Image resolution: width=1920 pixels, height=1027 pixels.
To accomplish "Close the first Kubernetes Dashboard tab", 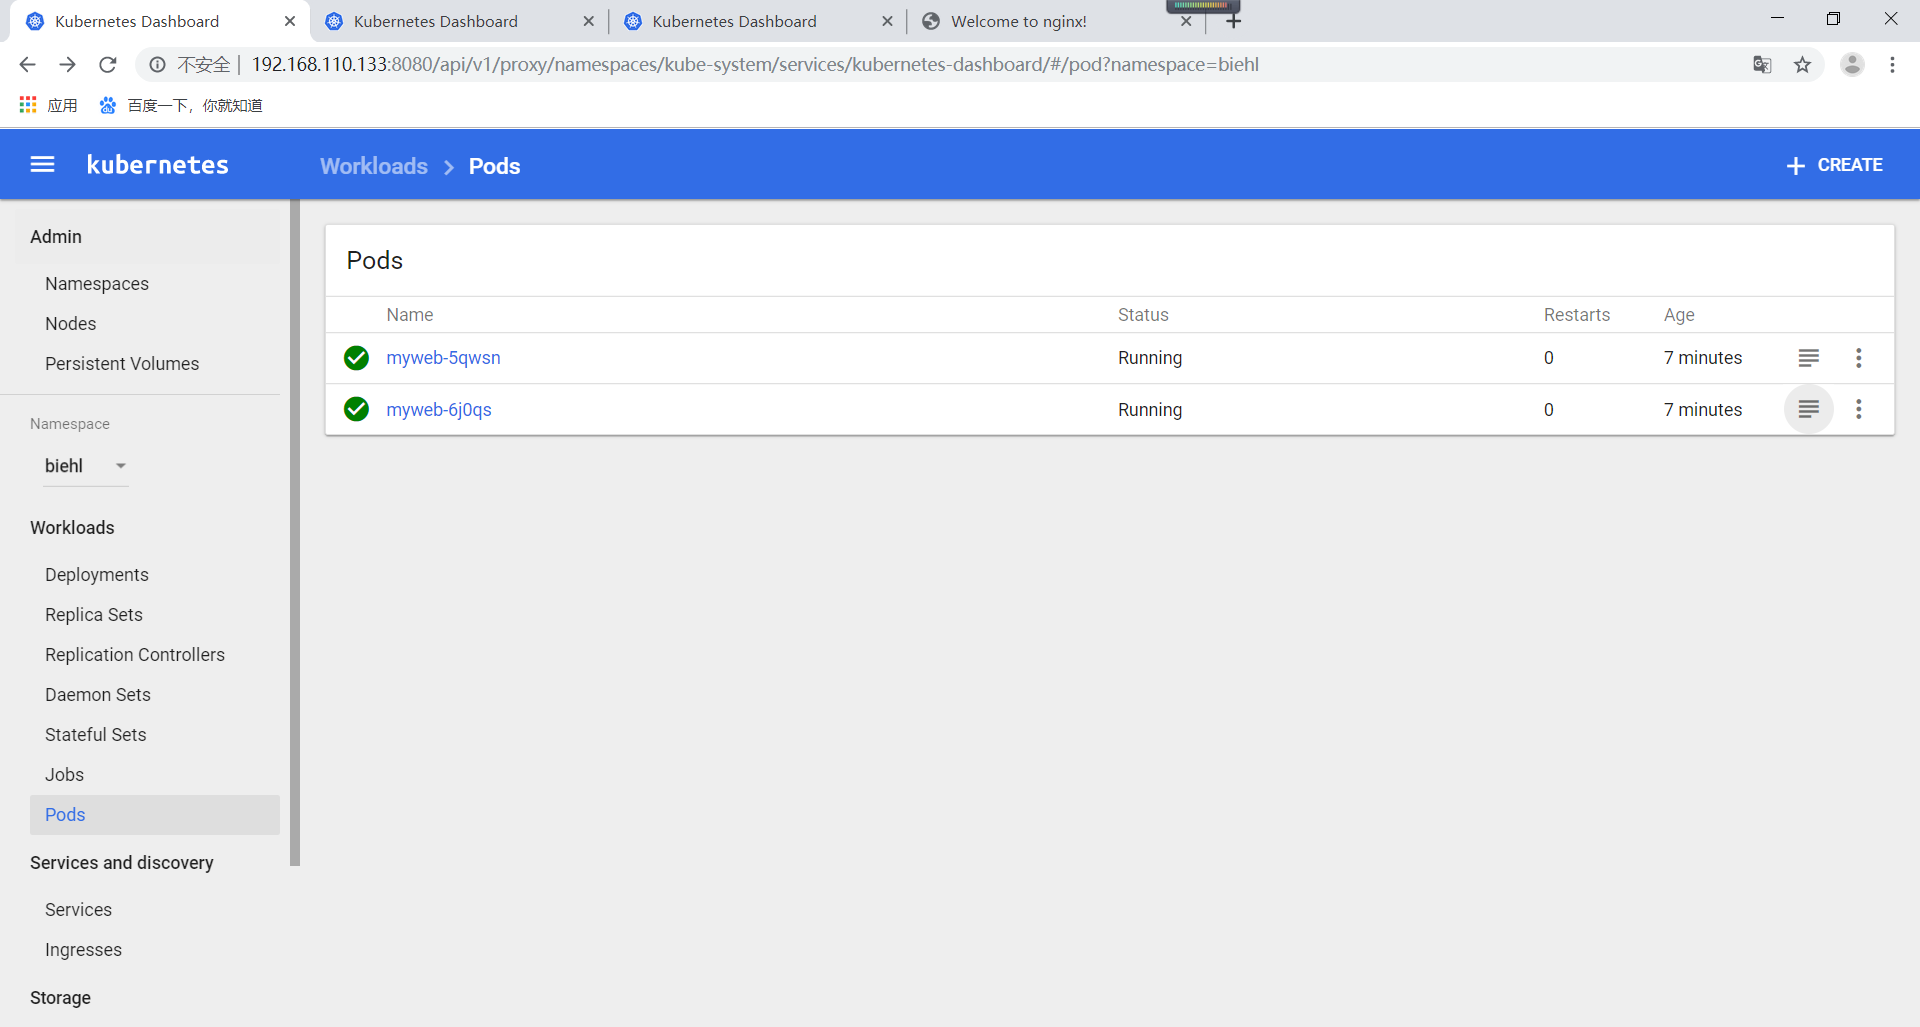I will (290, 21).
